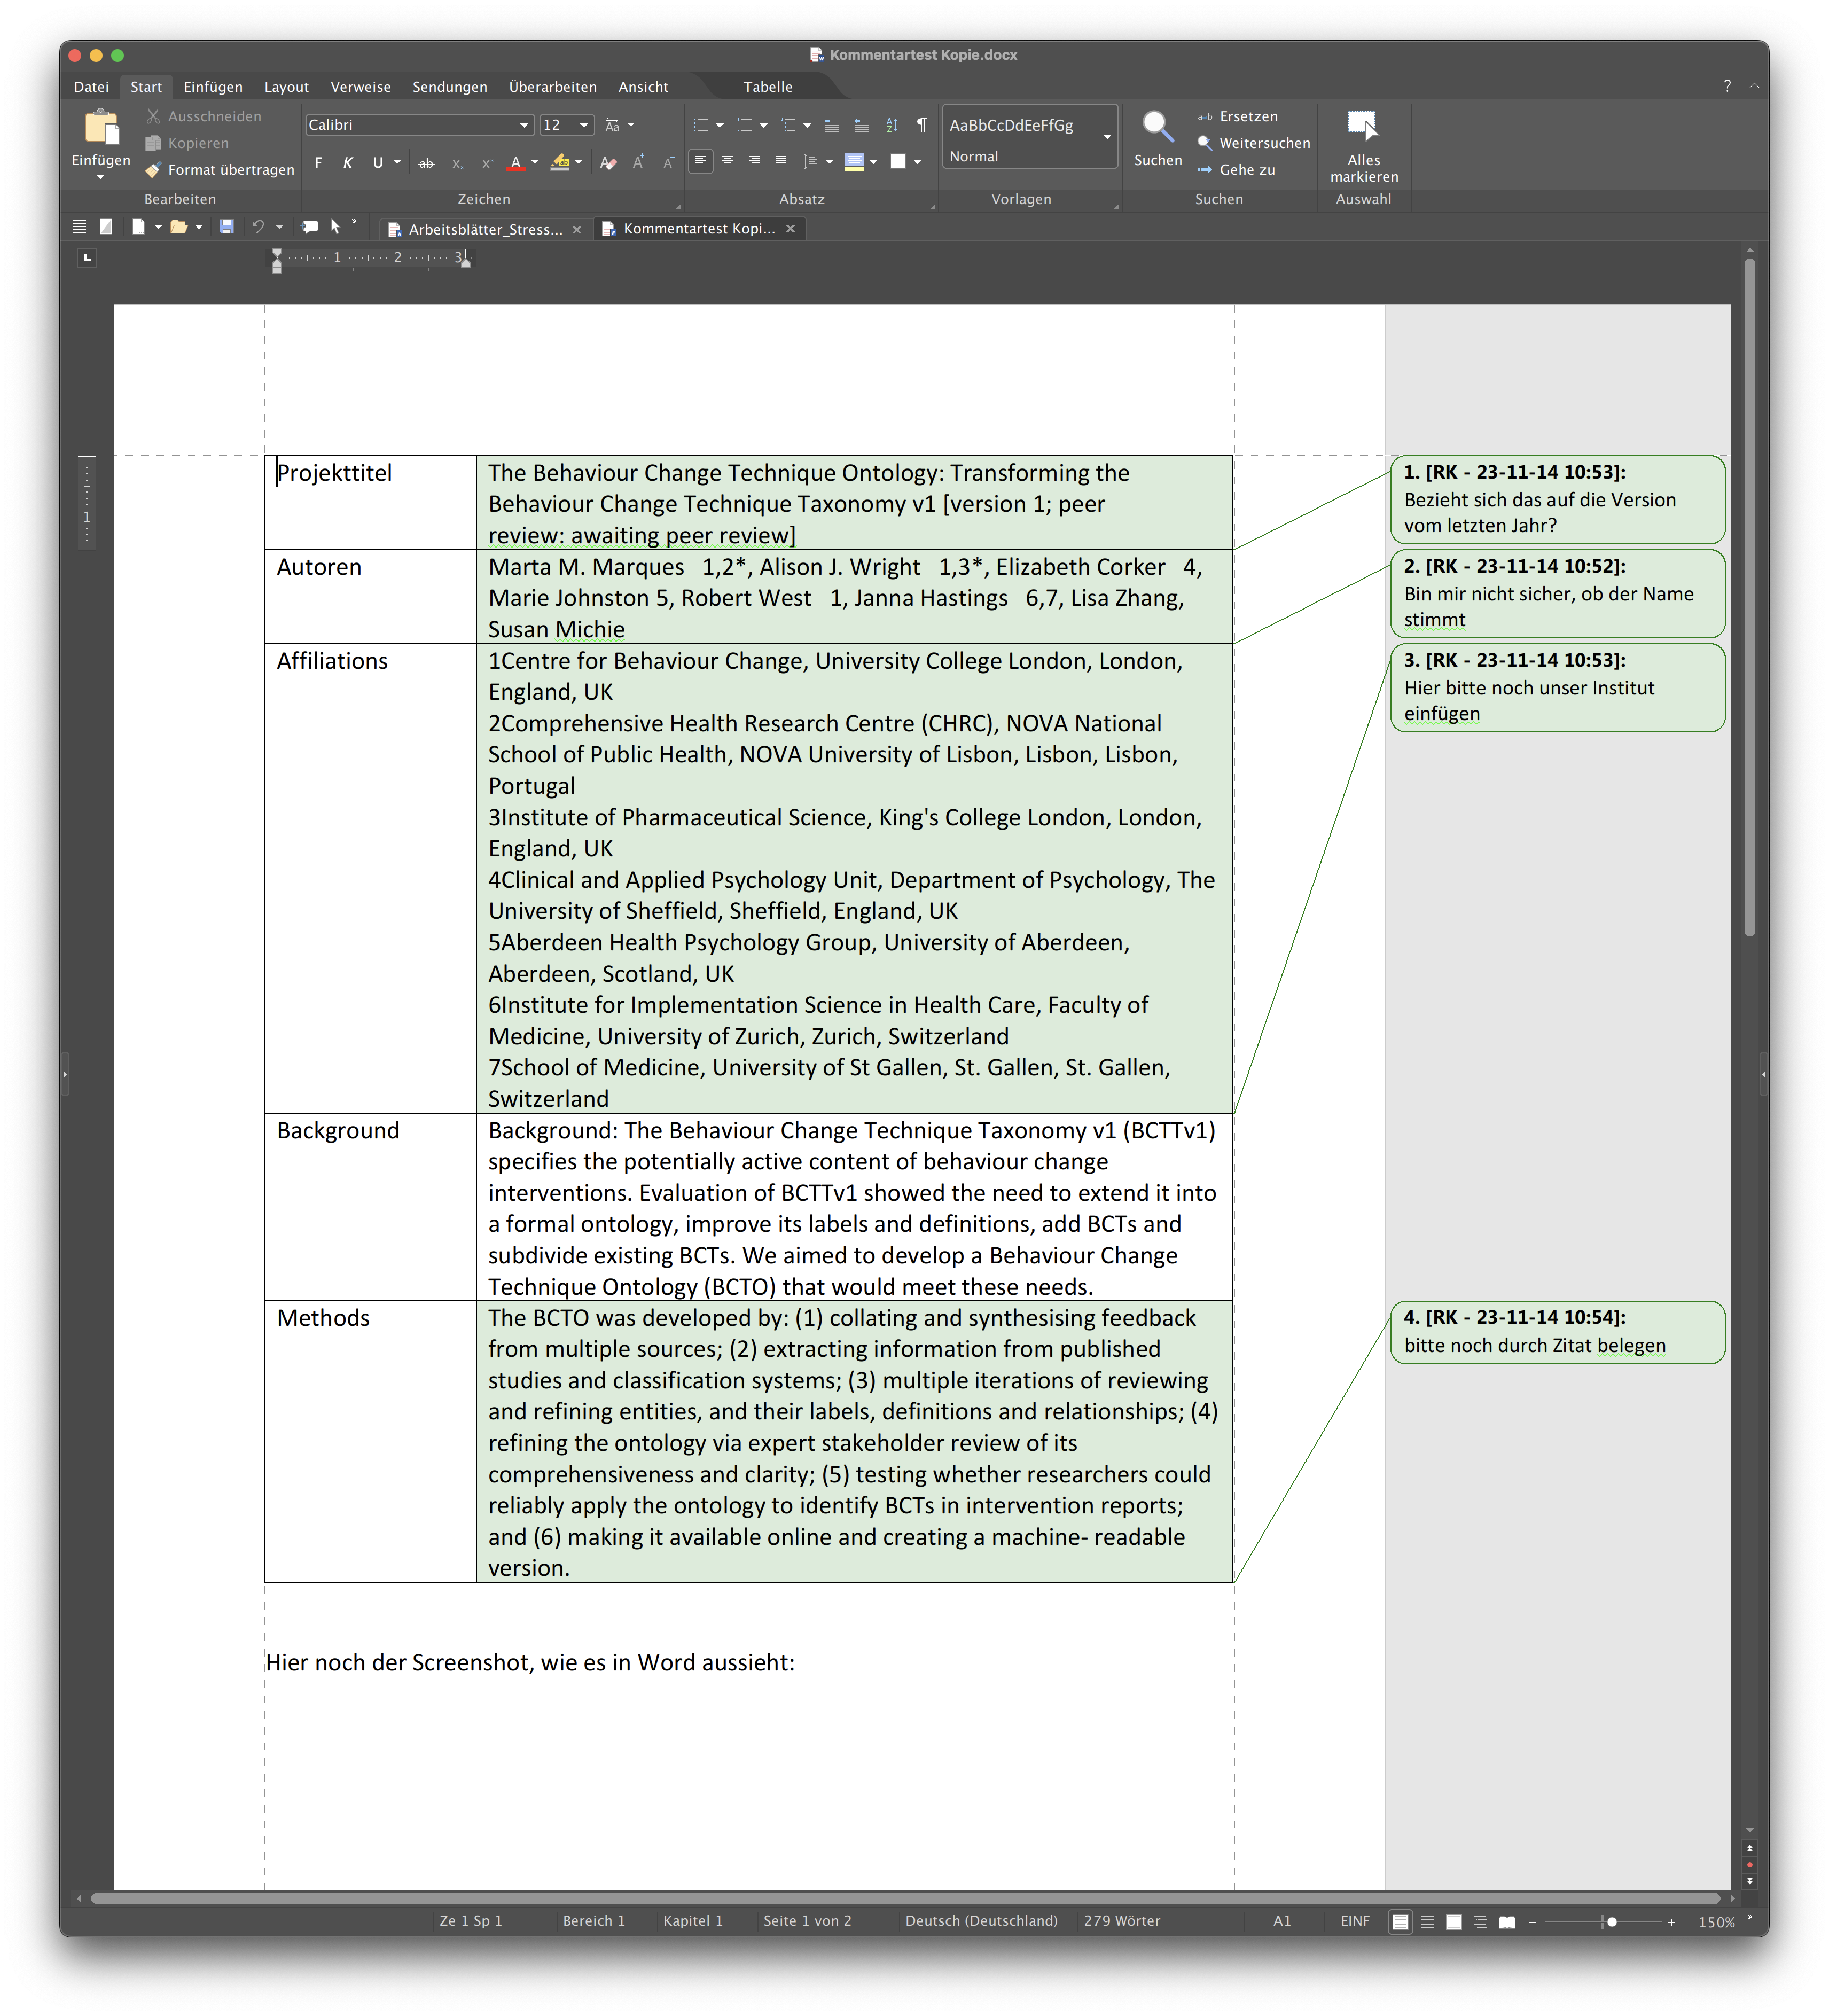Screen dimensions: 1829x2016
Task: Toggle formatting marks pilcrow icon
Action: coord(921,125)
